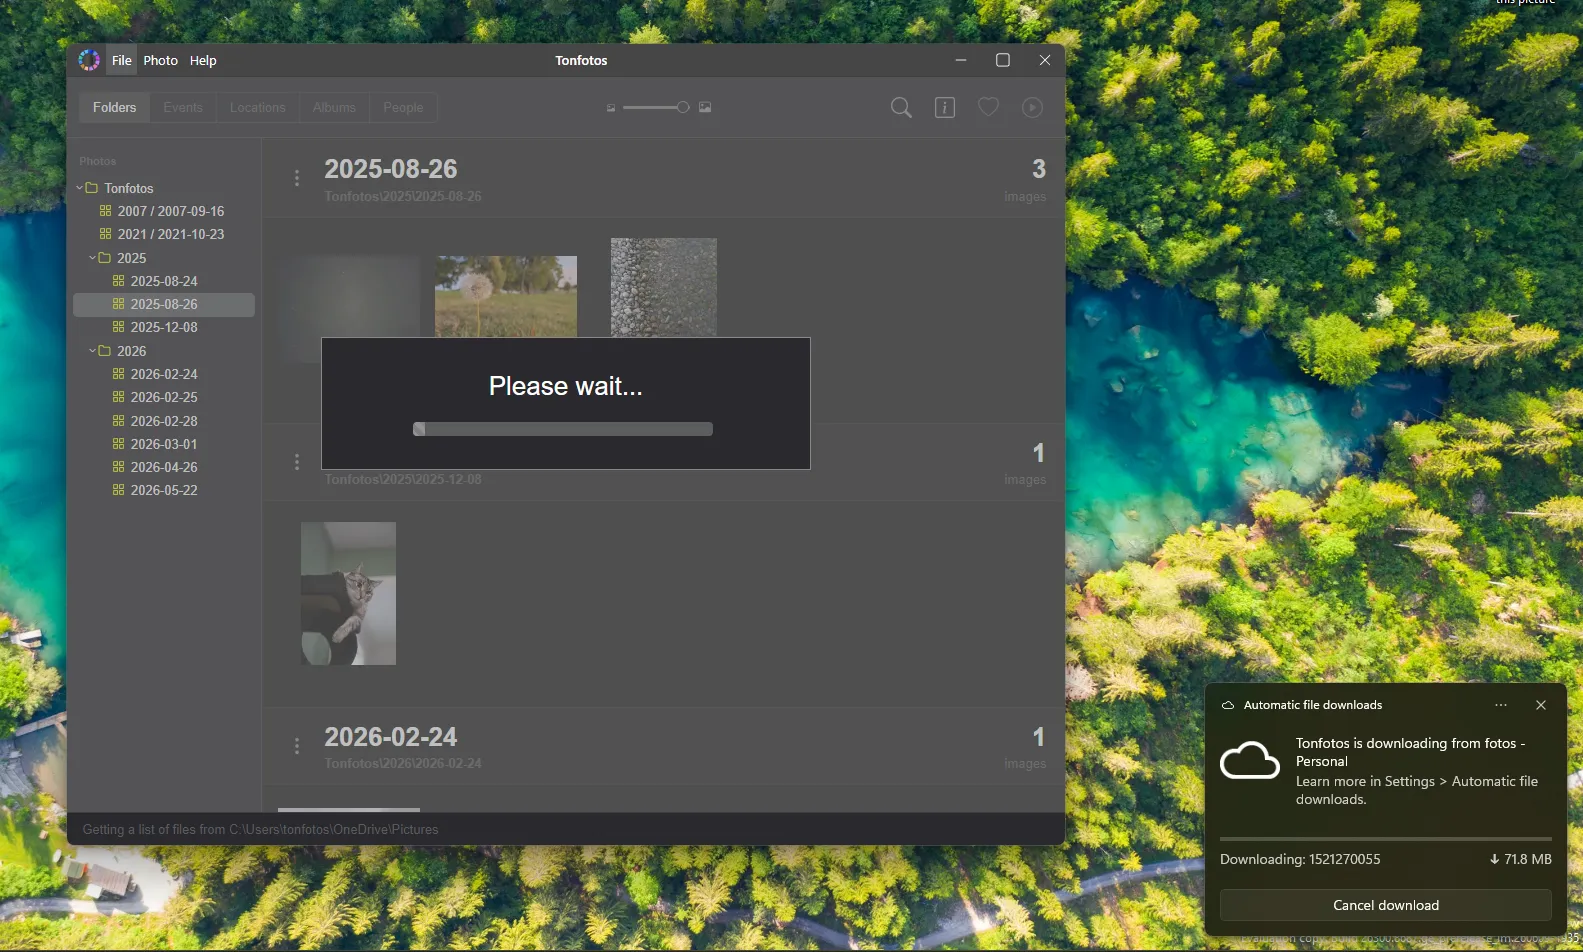The height and width of the screenshot is (952, 1583).
Task: Click the Tonfotos app logo icon
Action: 89,60
